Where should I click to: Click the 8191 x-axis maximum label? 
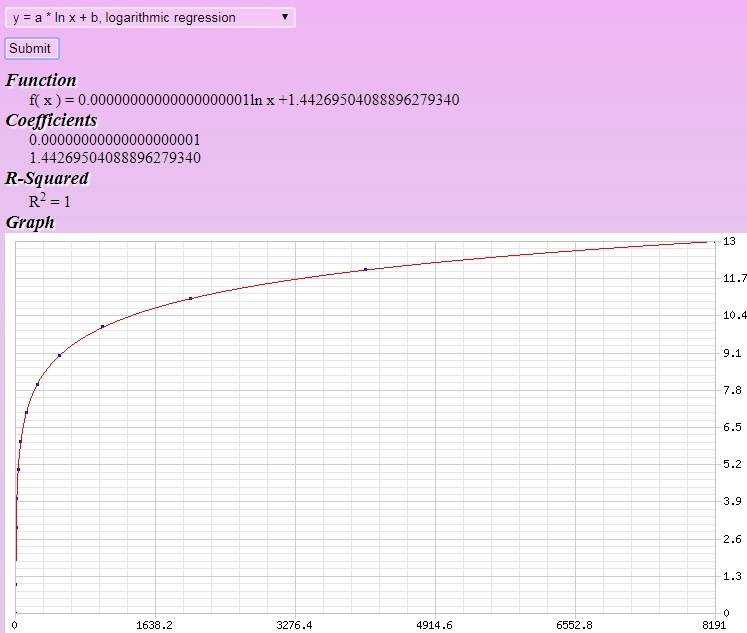712,625
